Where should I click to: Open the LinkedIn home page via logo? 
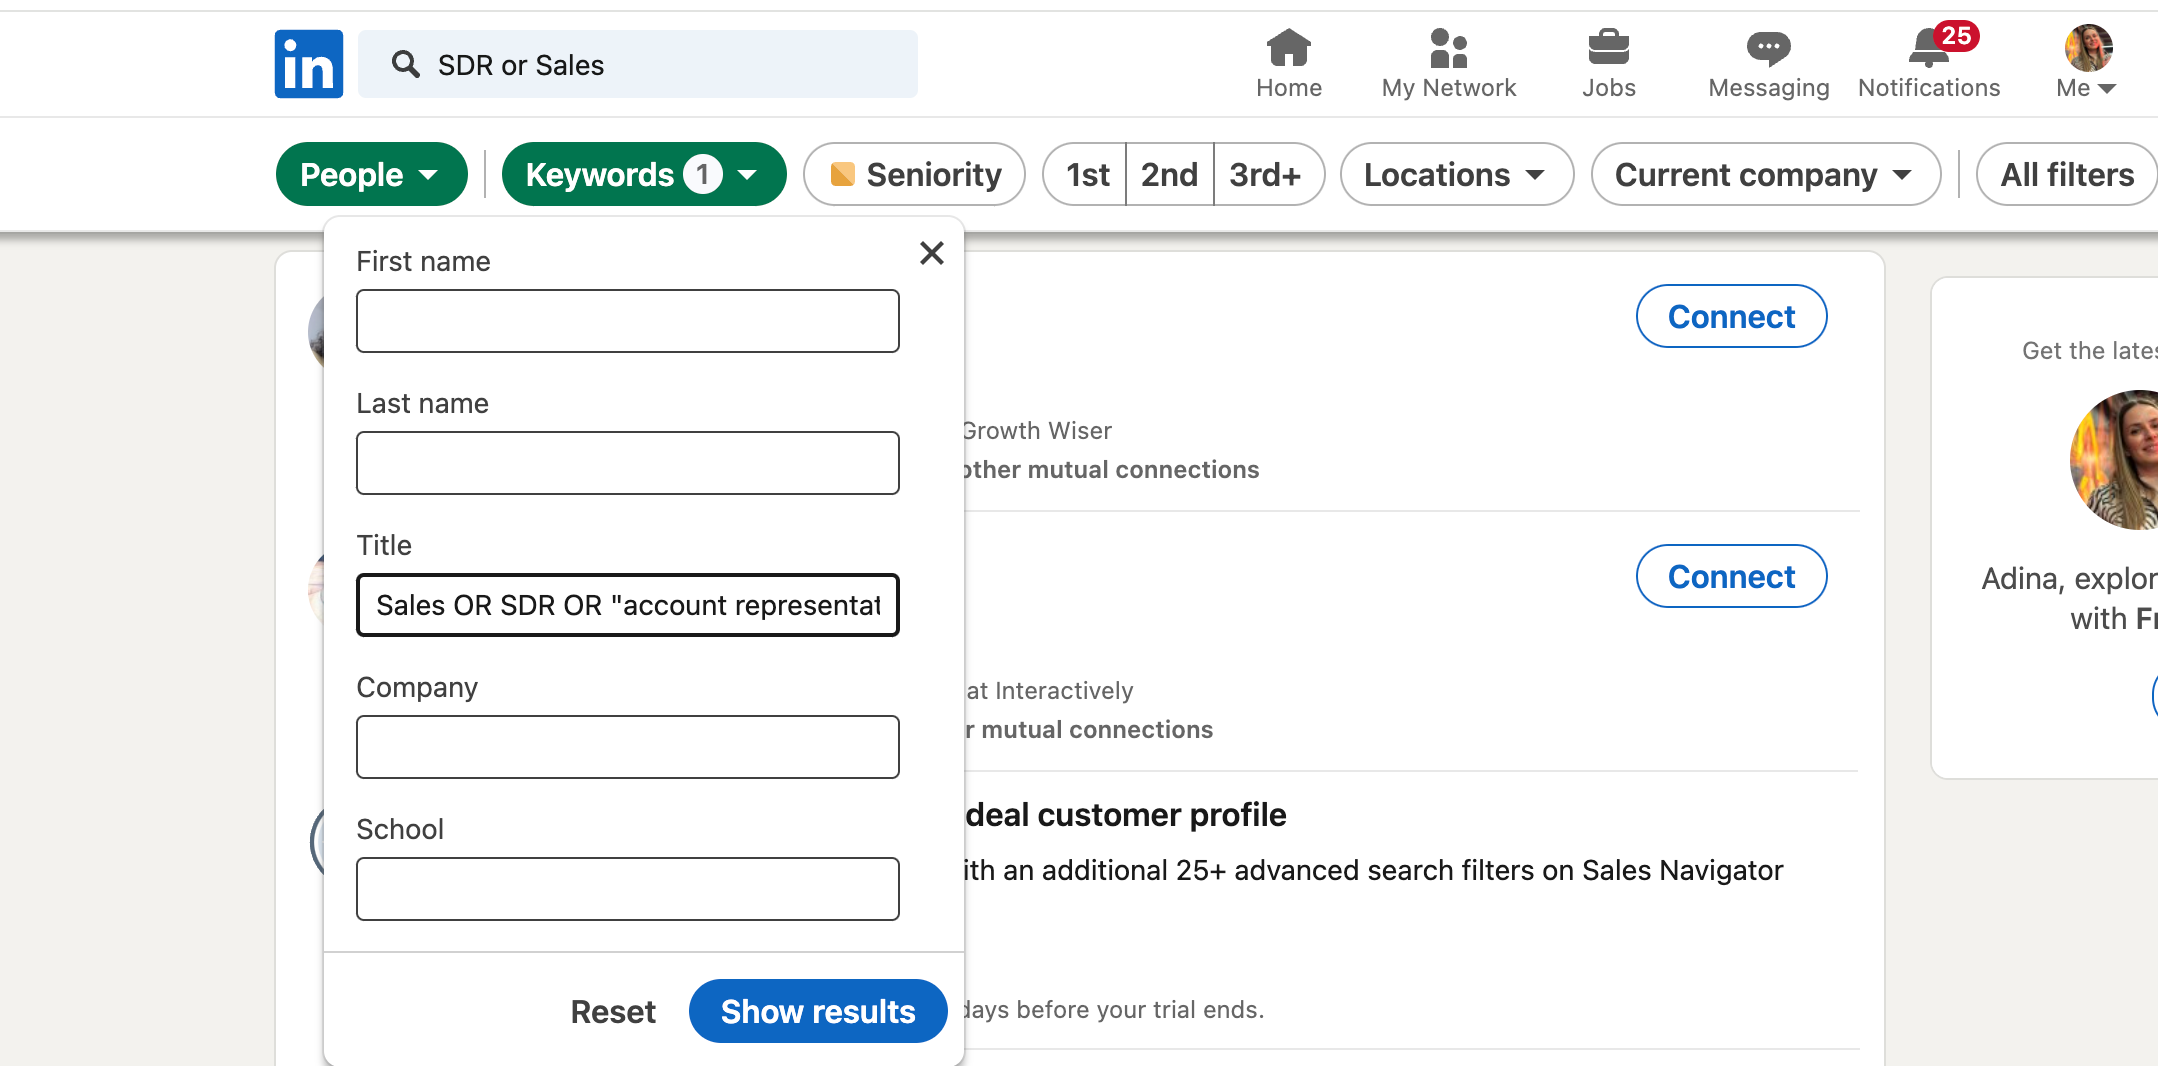click(x=308, y=63)
